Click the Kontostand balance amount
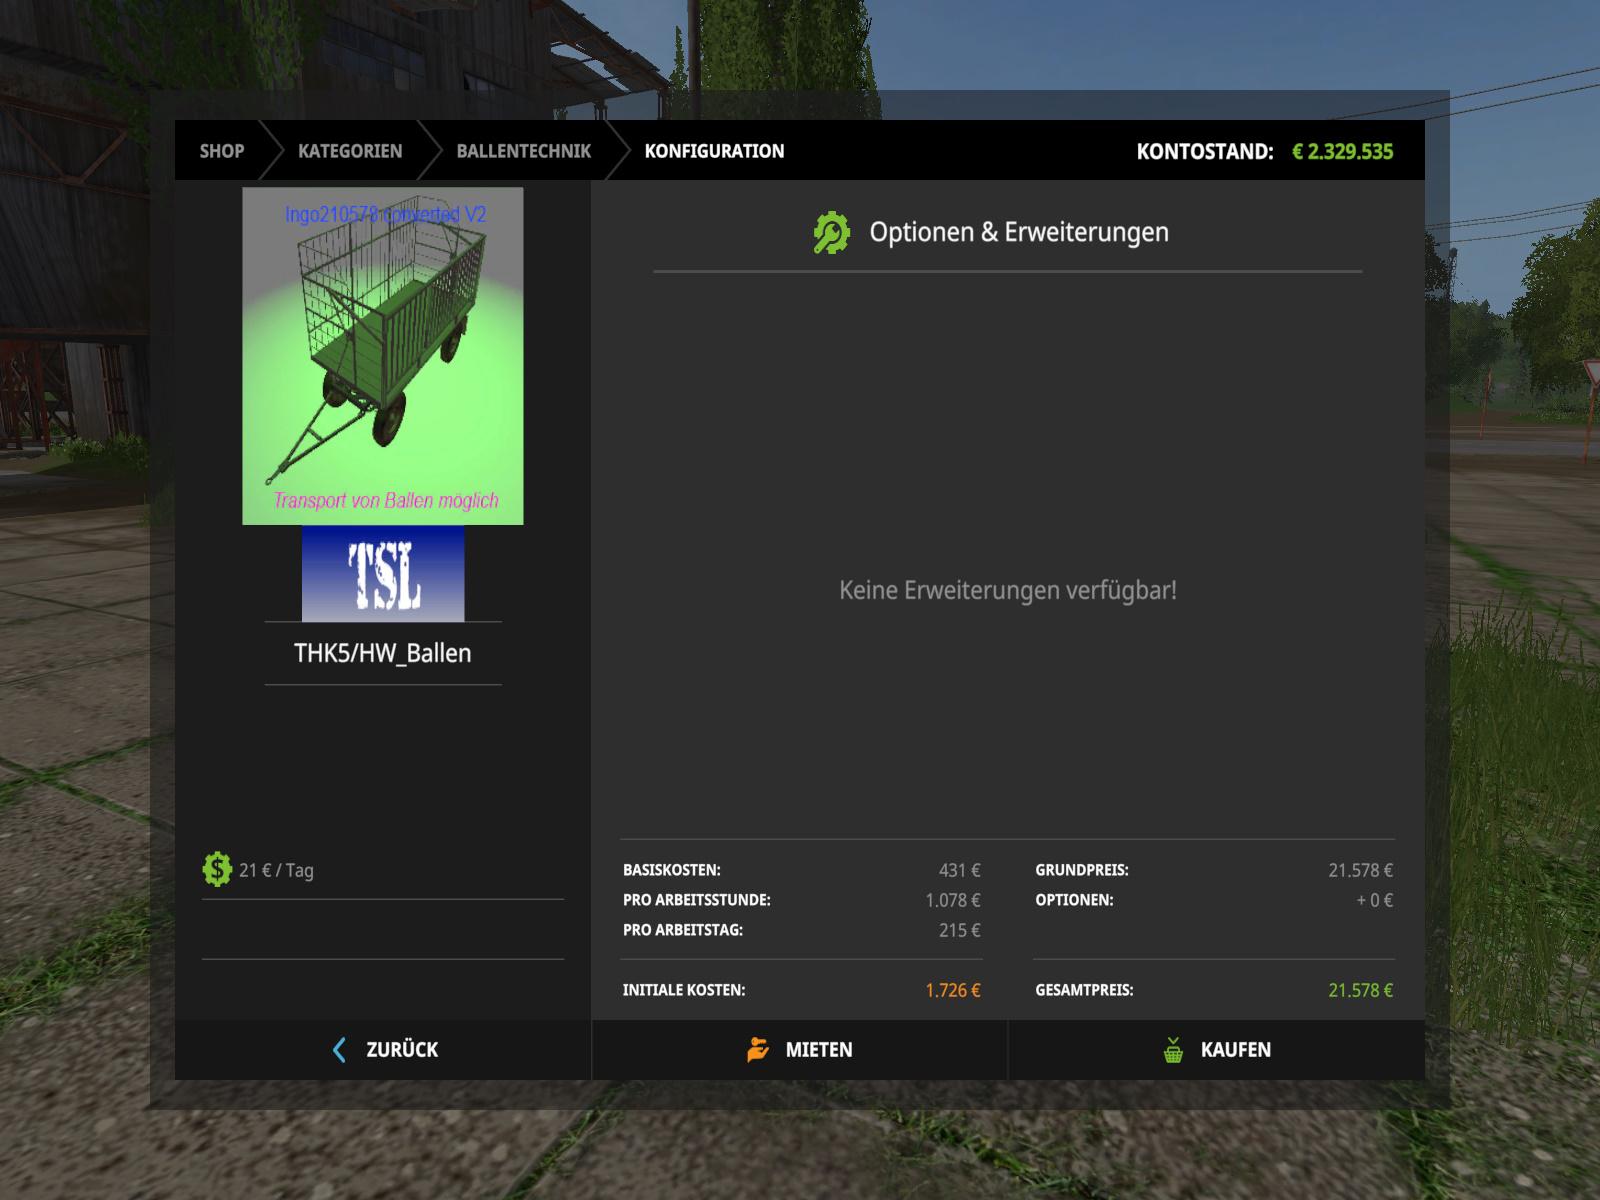1600x1200 pixels. coord(1342,152)
